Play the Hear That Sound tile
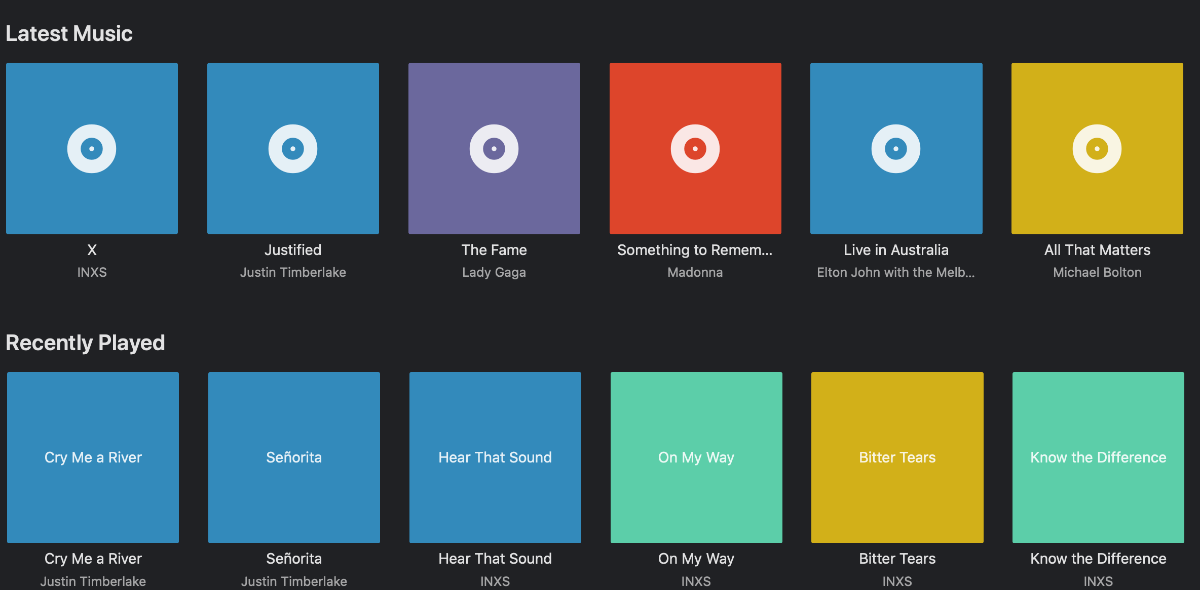 coord(495,457)
